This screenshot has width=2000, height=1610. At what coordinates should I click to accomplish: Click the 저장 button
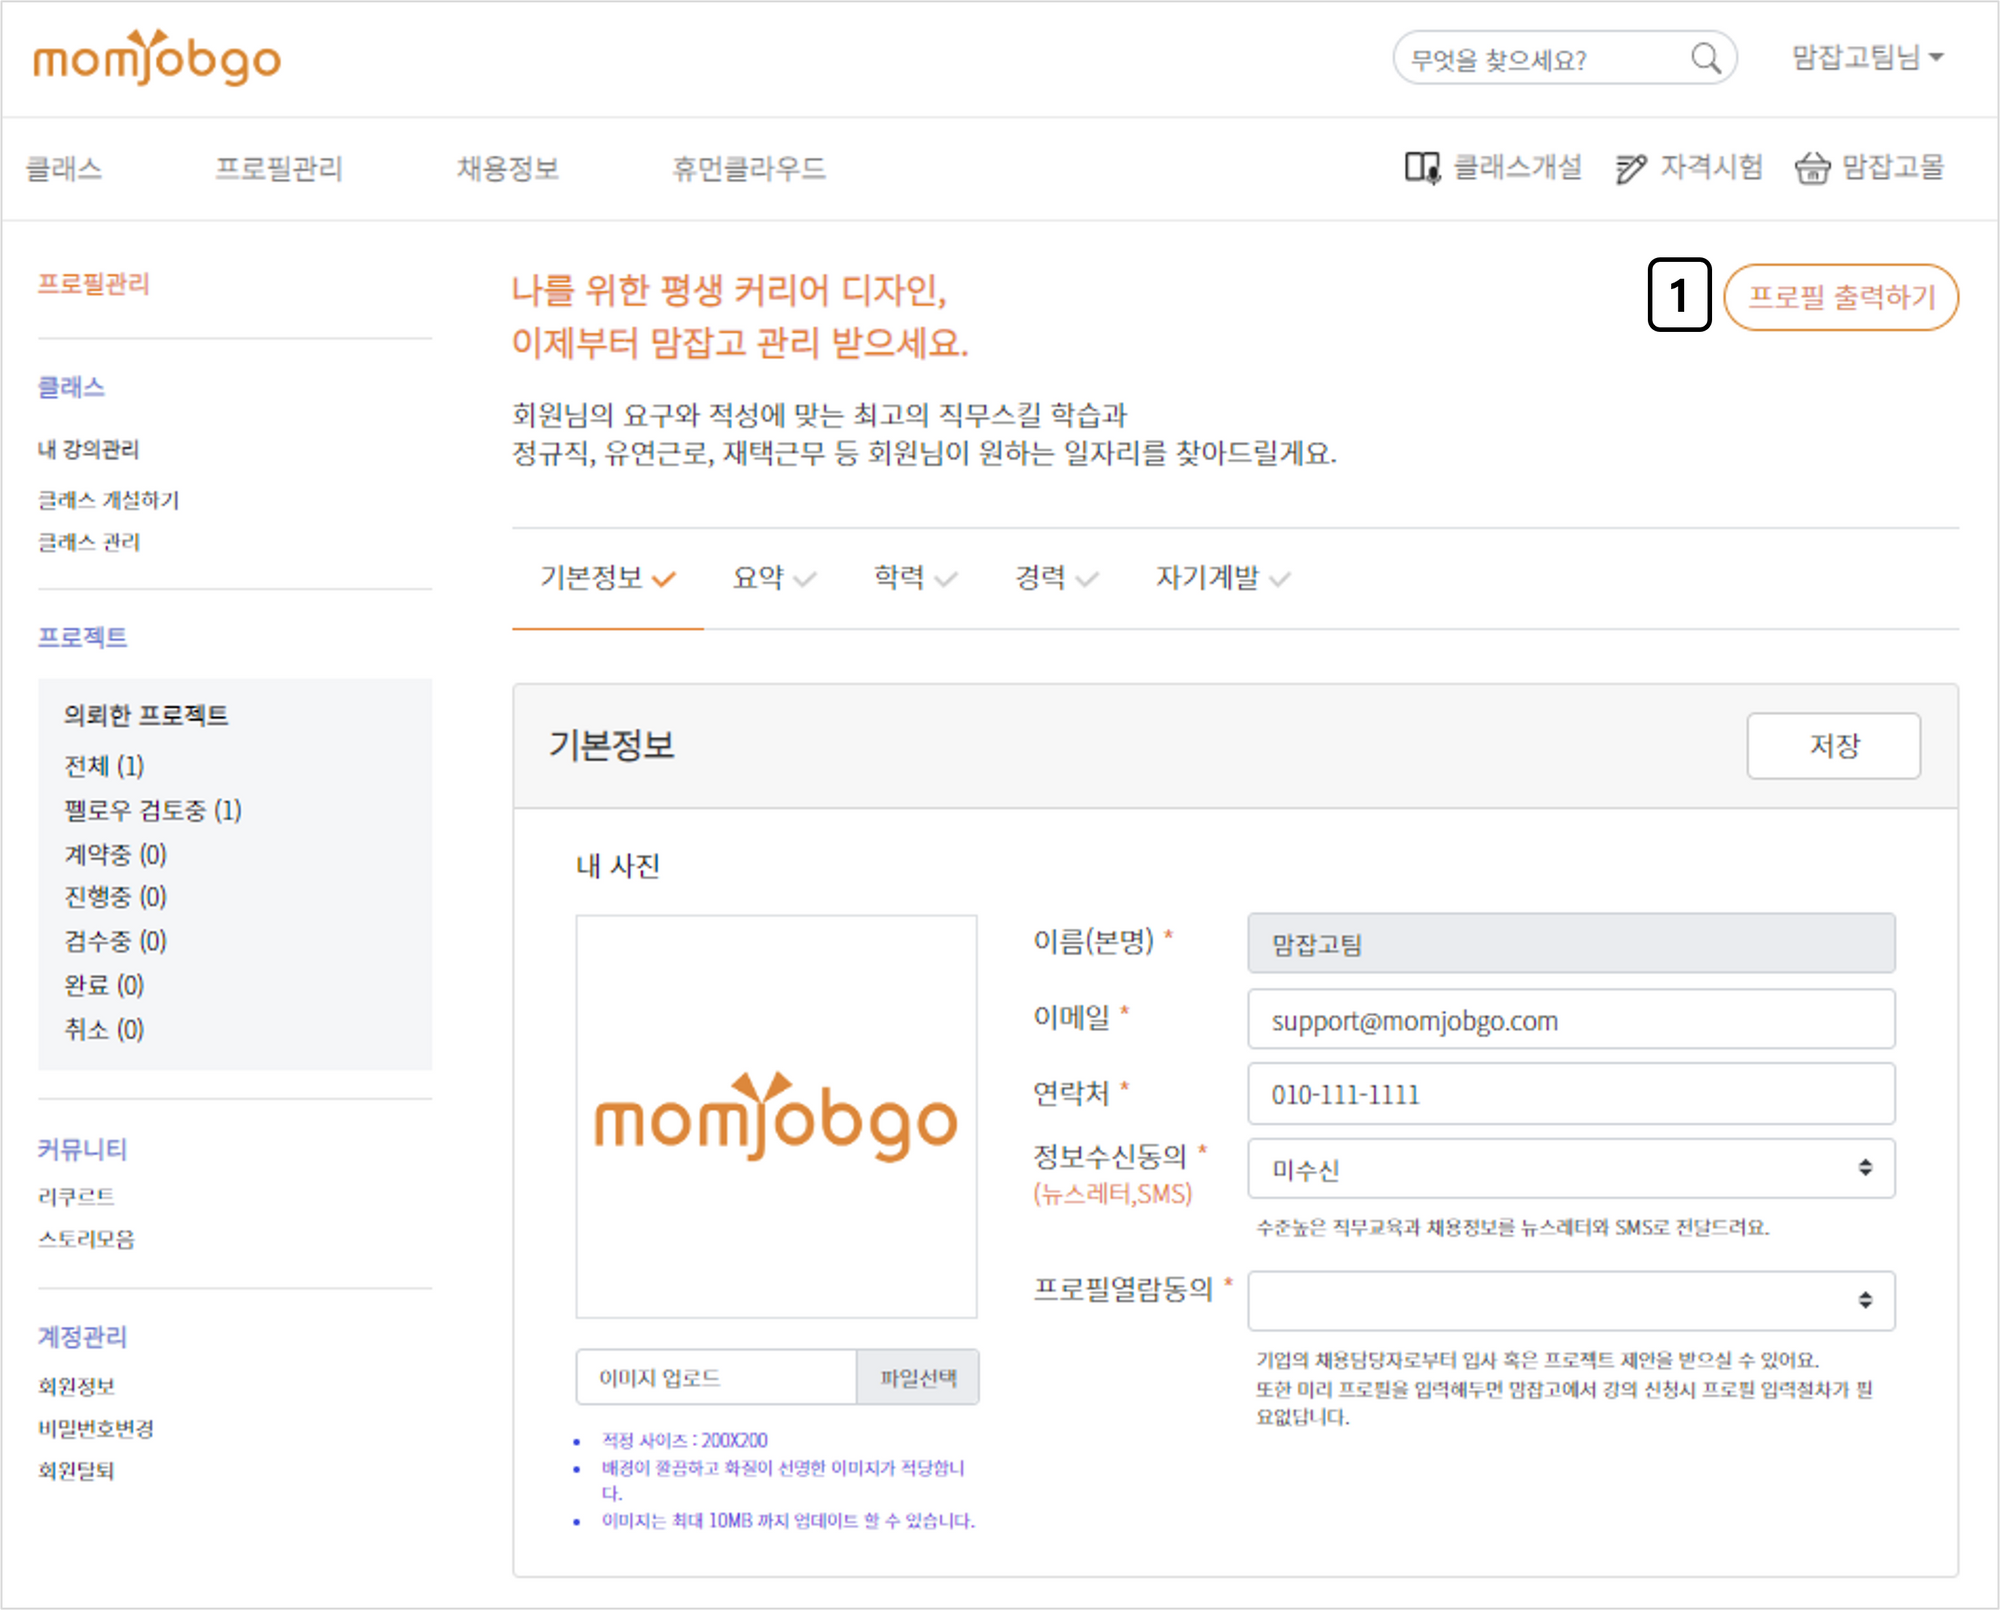(x=1833, y=745)
